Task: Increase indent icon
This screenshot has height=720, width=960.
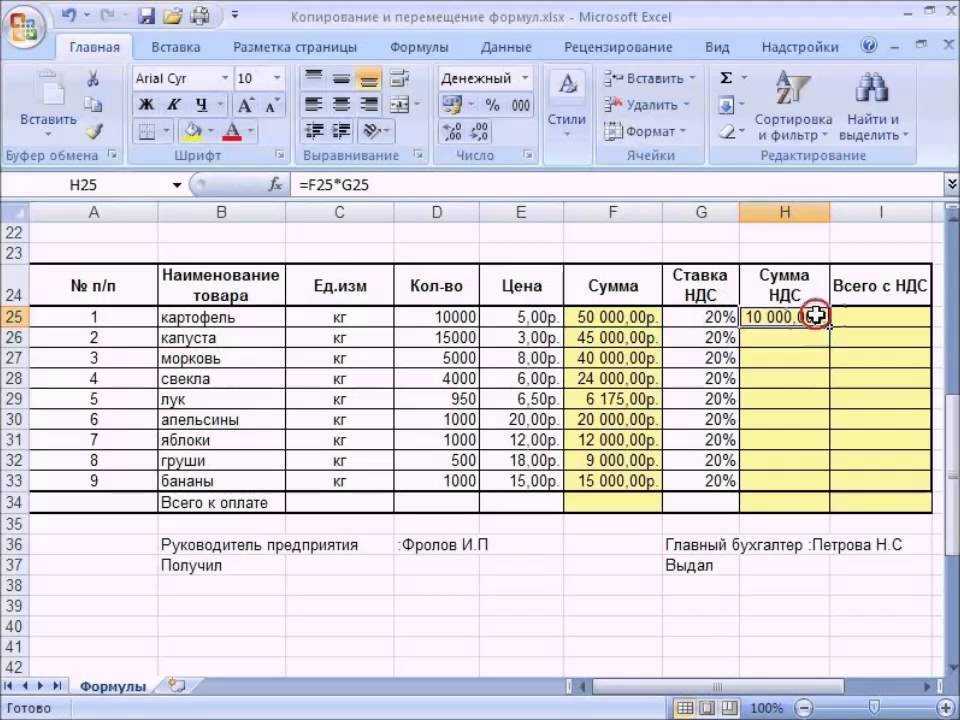Action: [342, 131]
